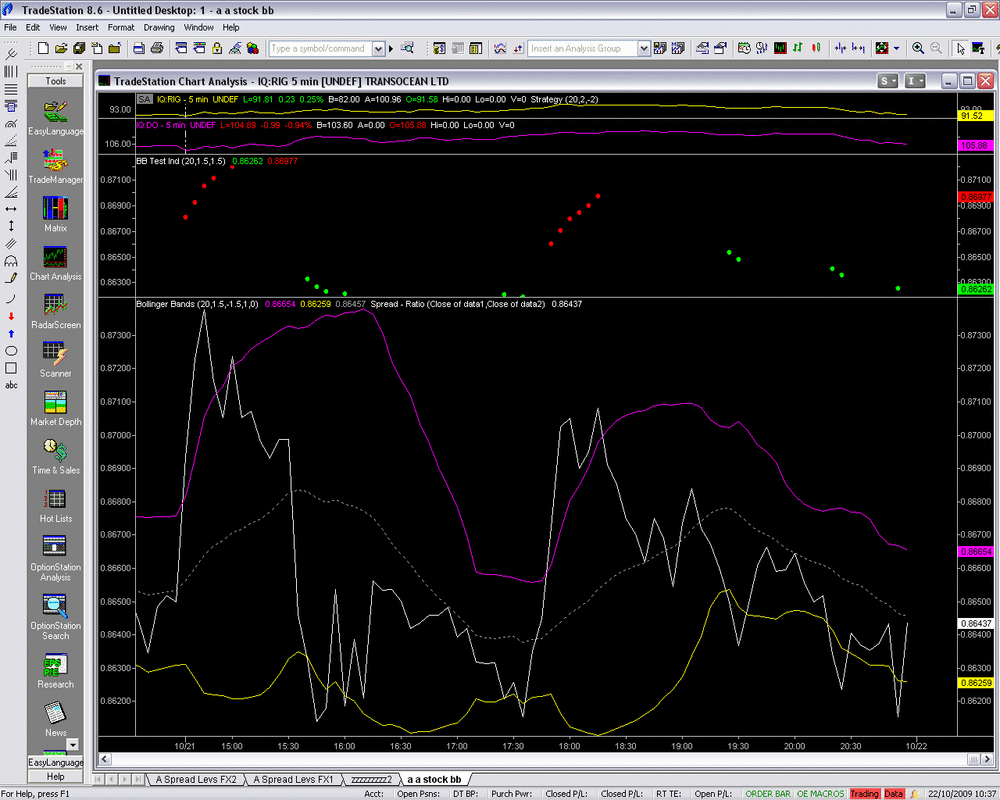Image resolution: width=1000 pixels, height=800 pixels.
Task: Open OptionStation Search tool
Action: (55, 617)
